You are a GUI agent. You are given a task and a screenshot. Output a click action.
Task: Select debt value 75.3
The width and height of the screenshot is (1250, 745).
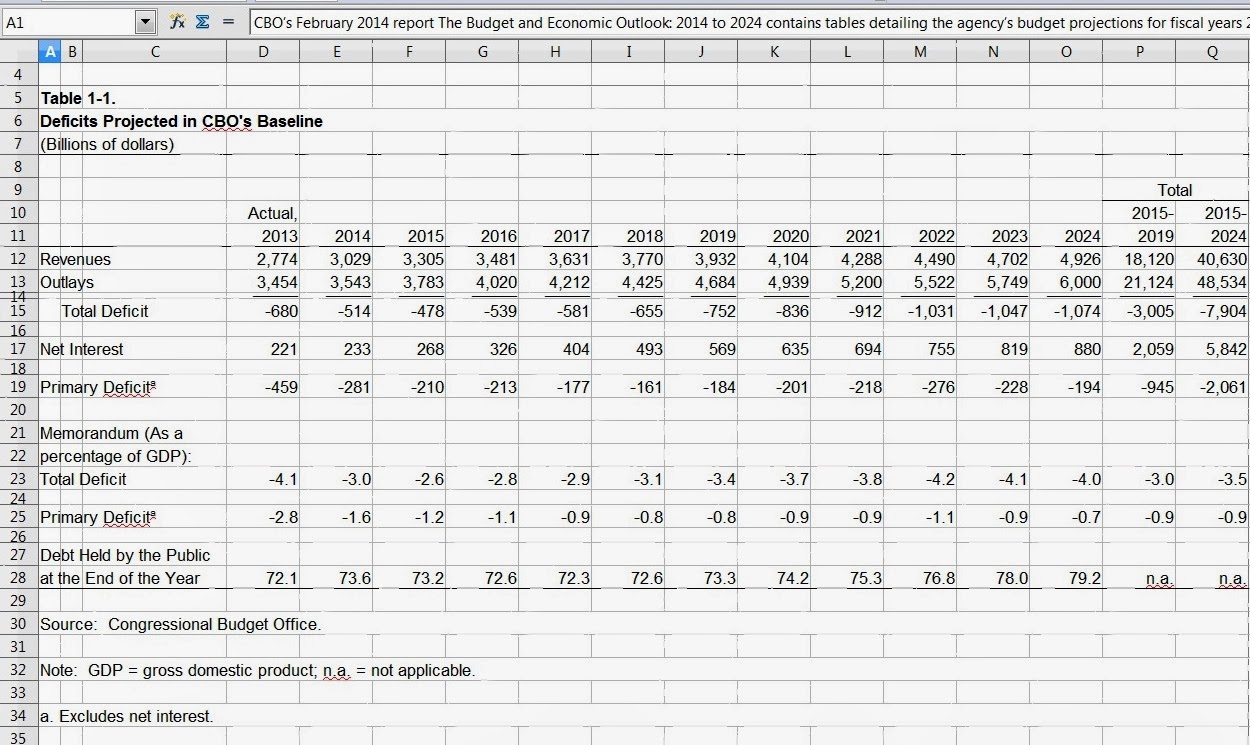coord(866,578)
